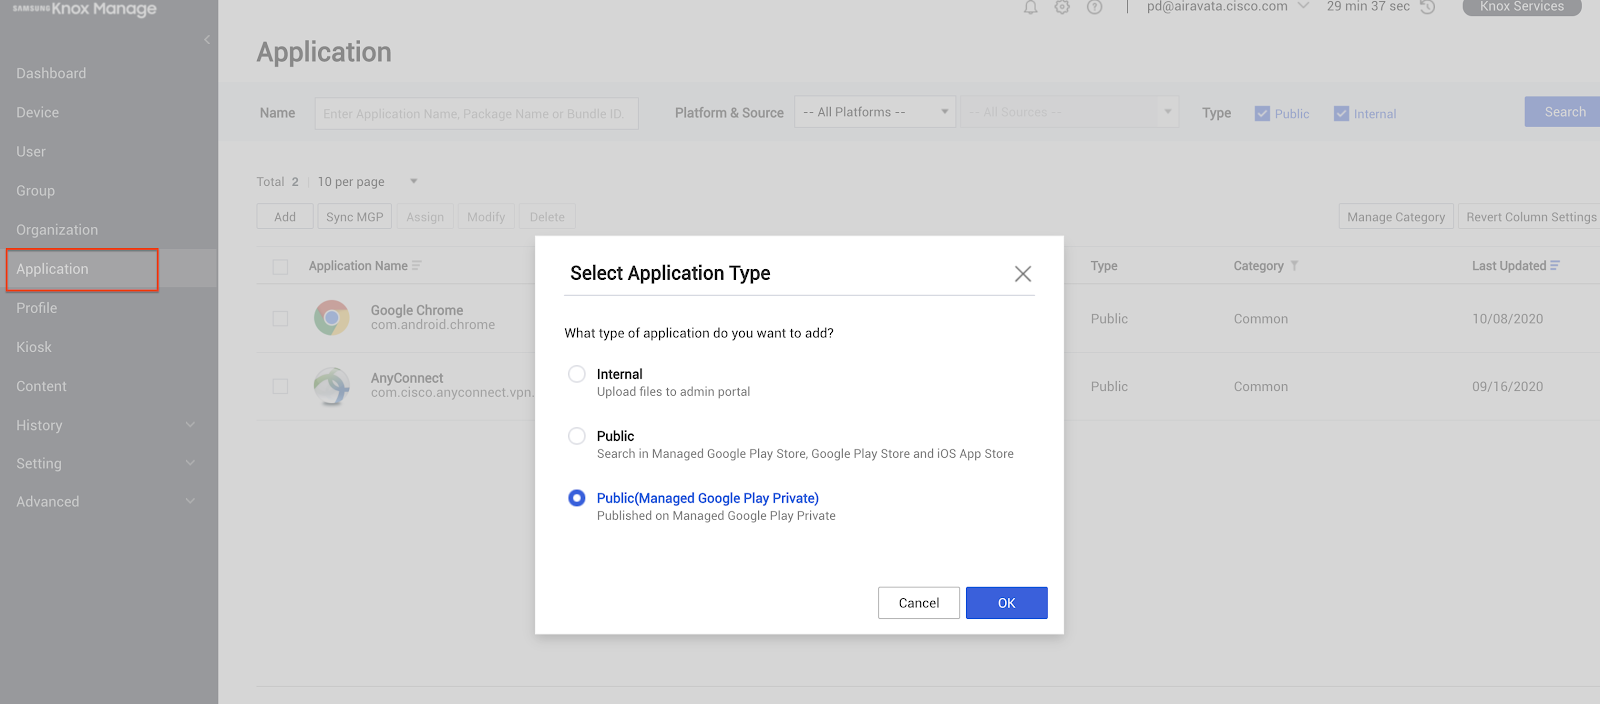The image size is (1600, 704).
Task: Click the Type column header
Action: (1104, 266)
